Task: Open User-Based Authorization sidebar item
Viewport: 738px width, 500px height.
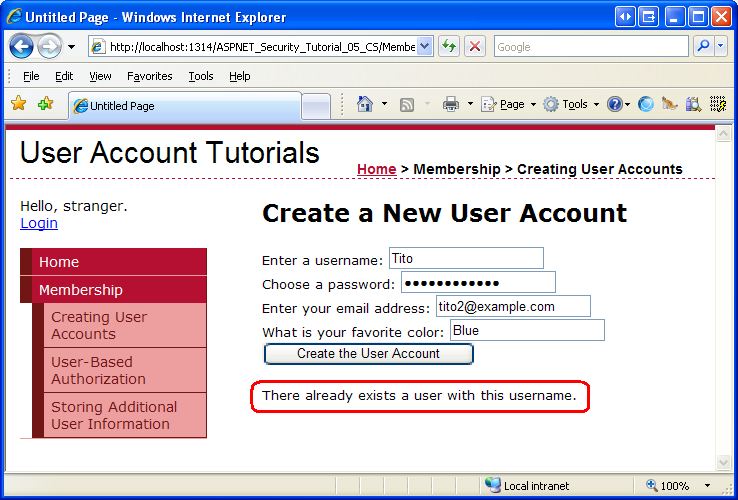Action: point(125,371)
